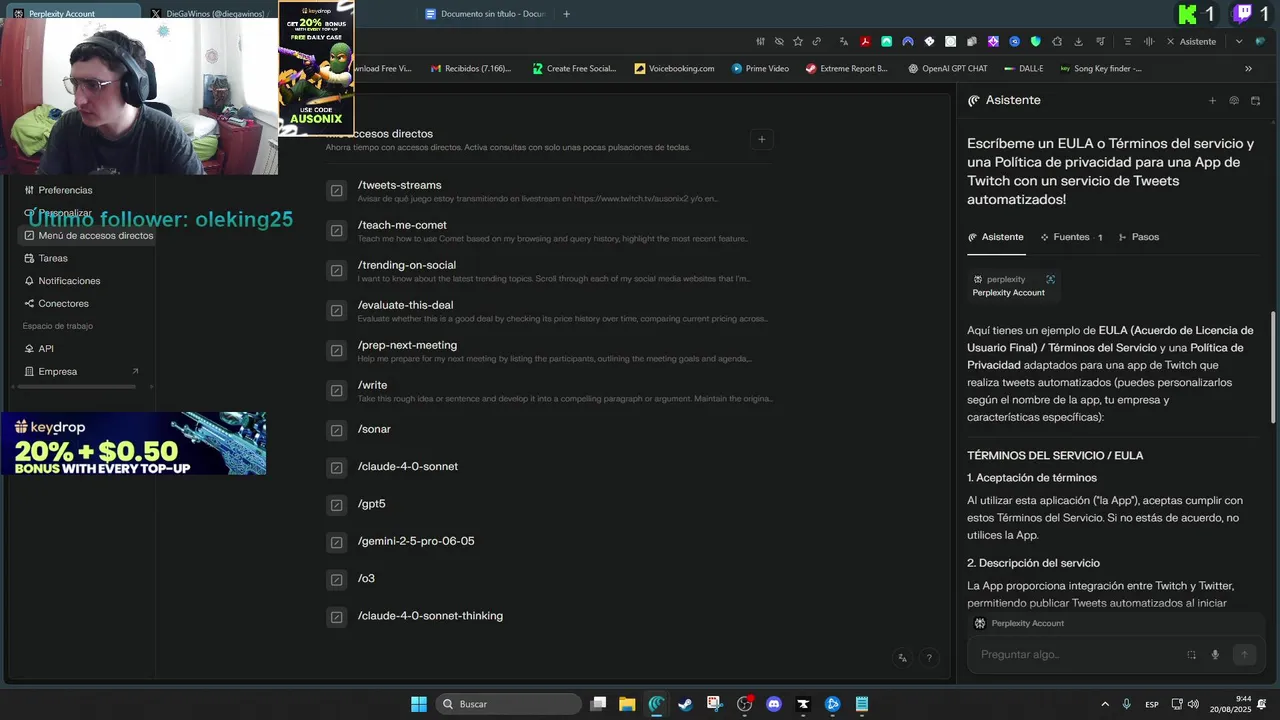This screenshot has height=720, width=1280.
Task: Edit the /o3 shortcut icon
Action: point(336,579)
